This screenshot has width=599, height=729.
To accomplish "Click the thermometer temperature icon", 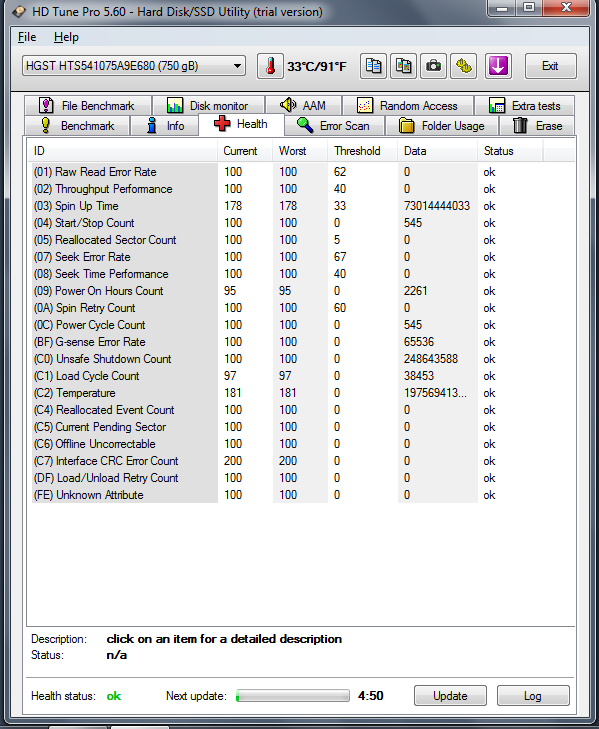I will click(x=270, y=66).
